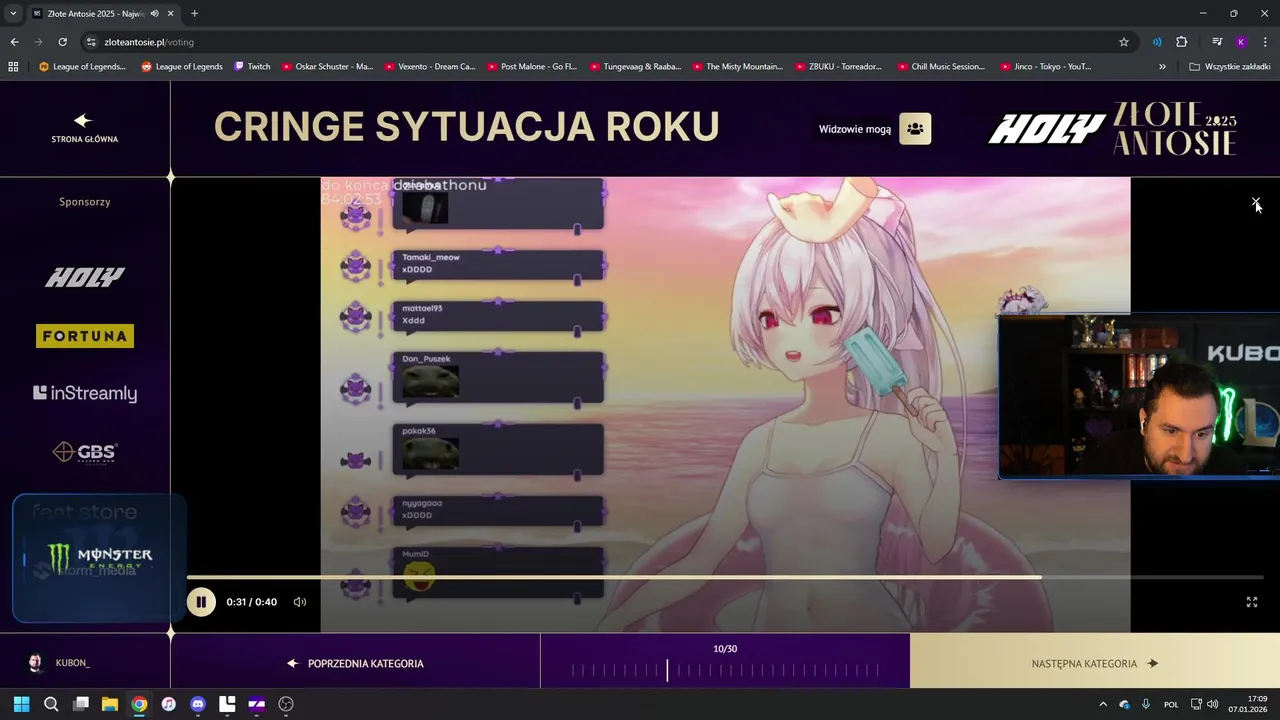
Task: Open Discord from the taskbar
Action: (x=198, y=704)
